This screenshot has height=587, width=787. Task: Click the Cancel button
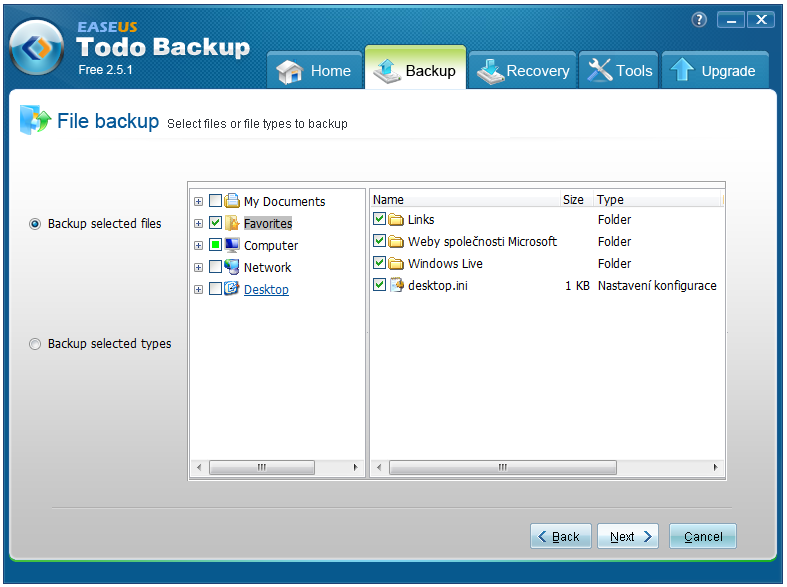click(703, 536)
